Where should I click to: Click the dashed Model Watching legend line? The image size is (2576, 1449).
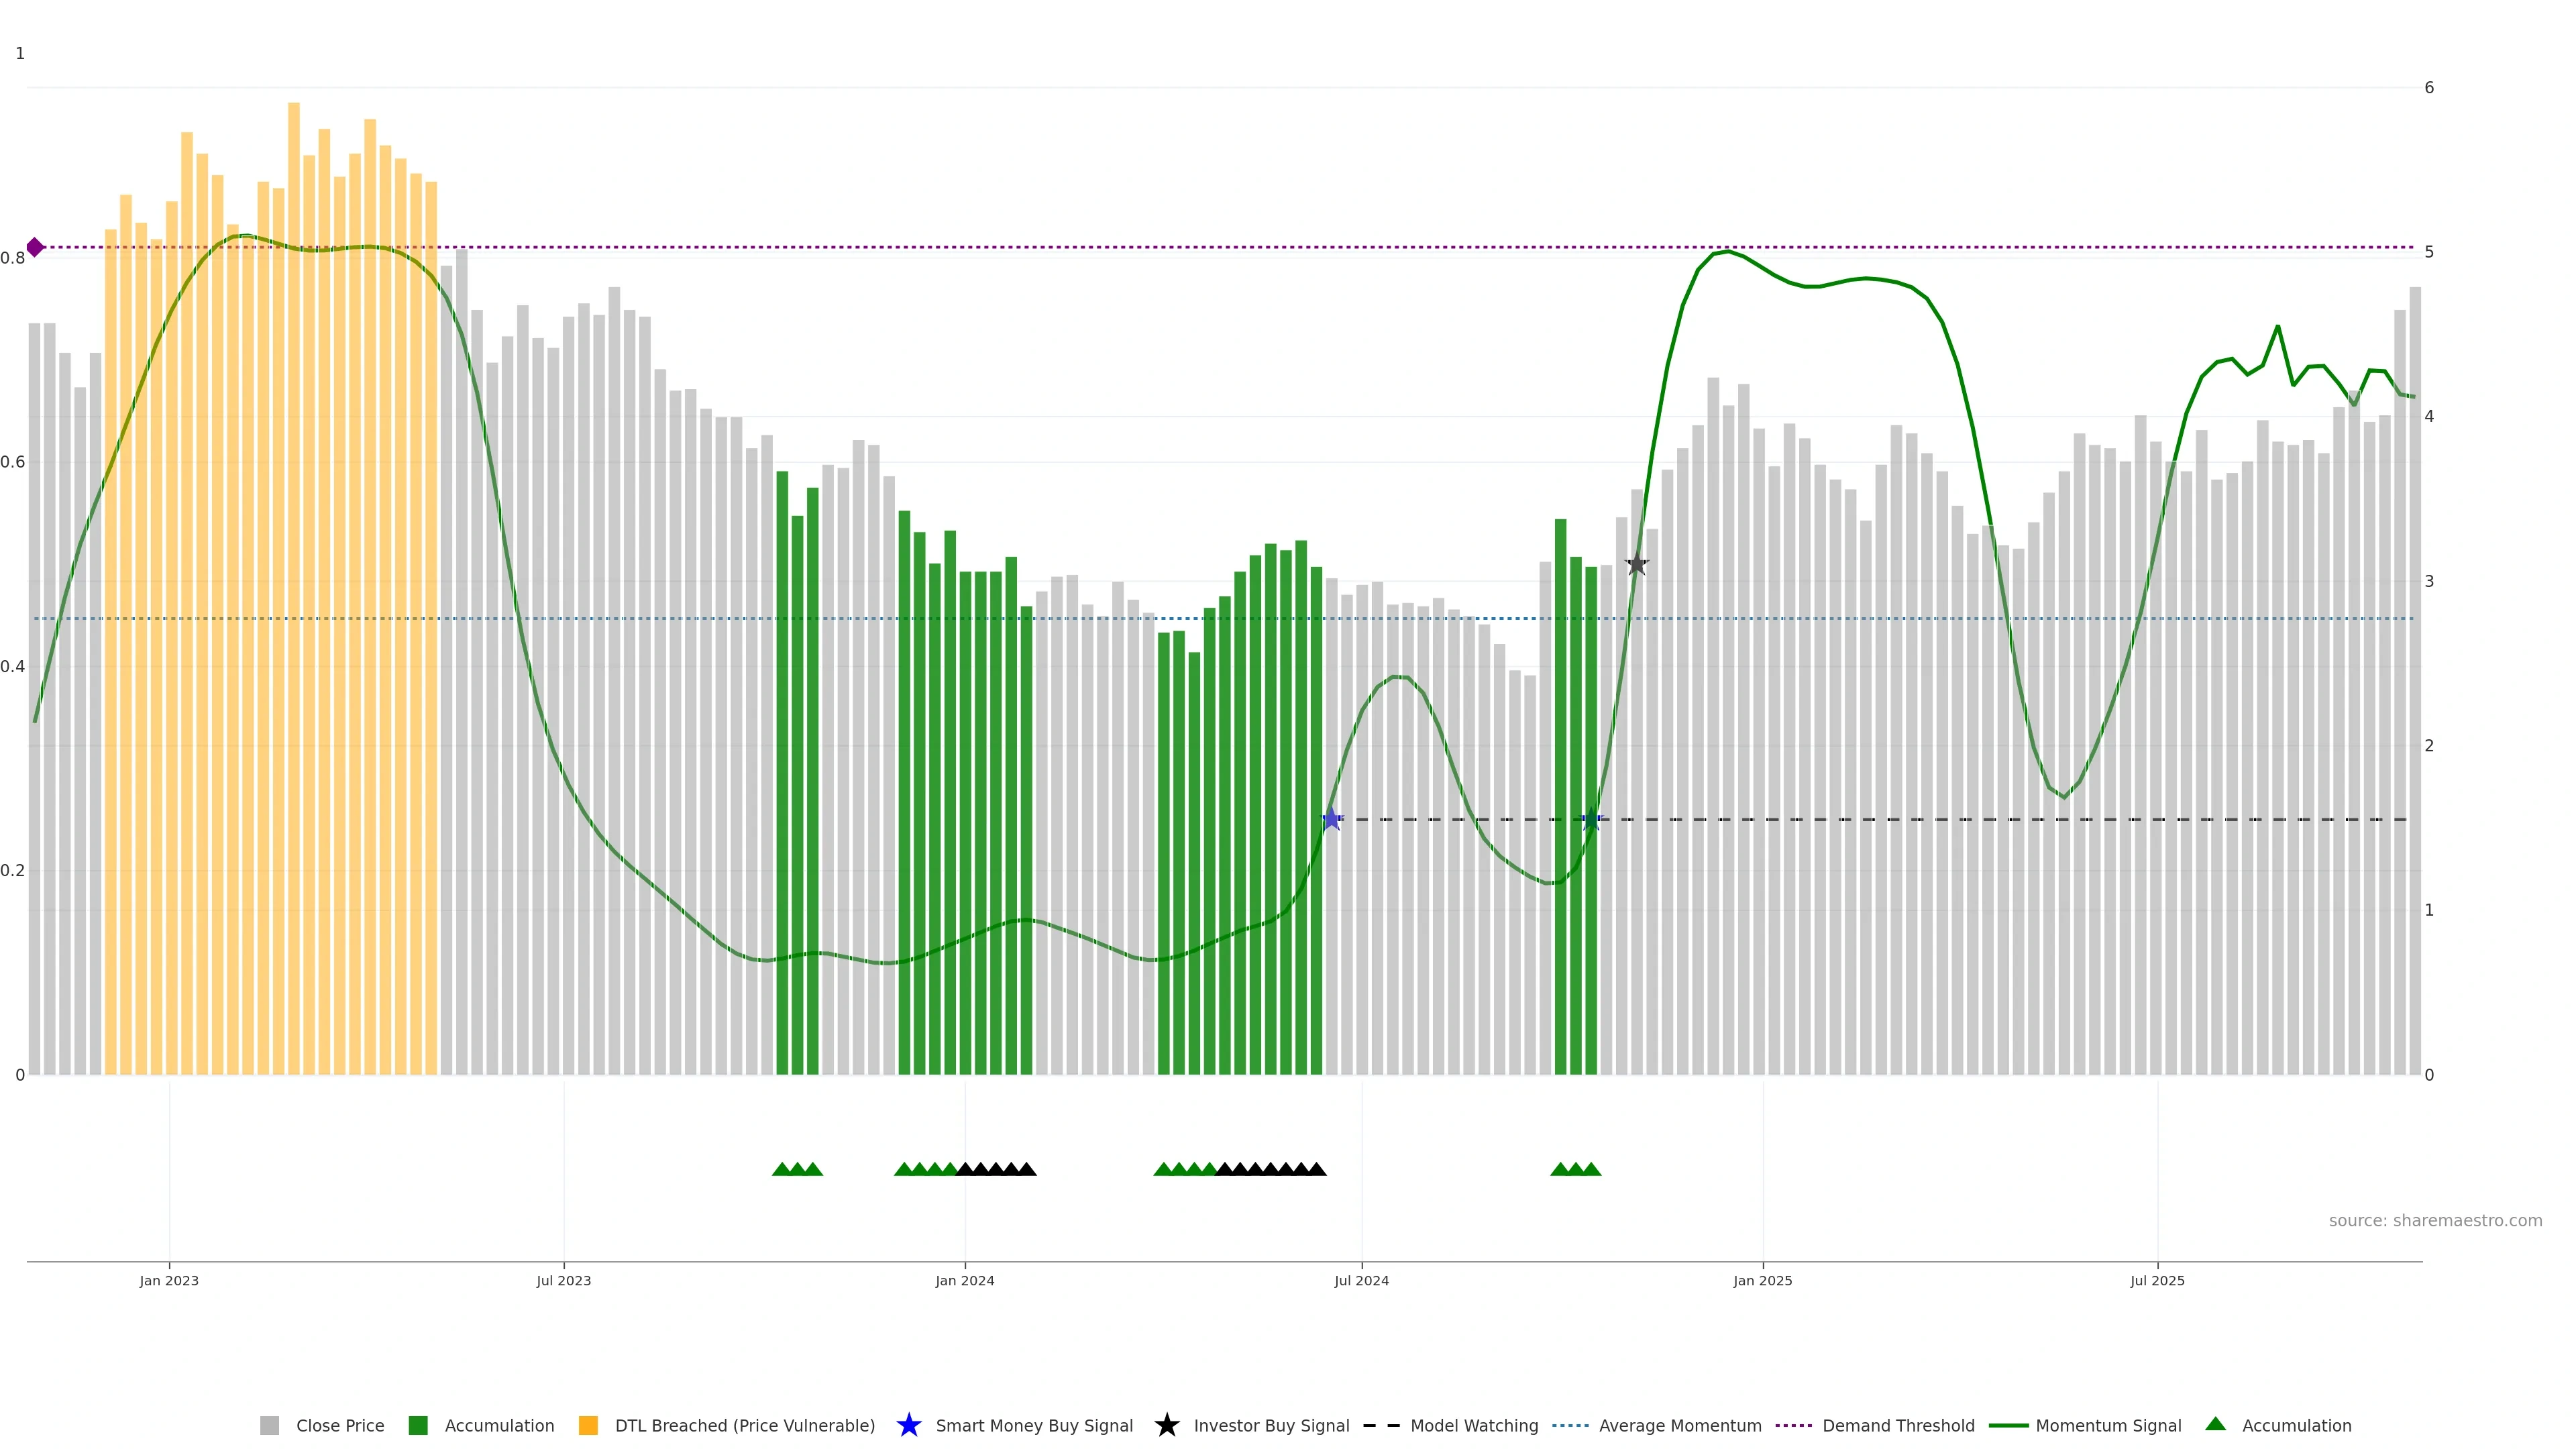1381,1425
